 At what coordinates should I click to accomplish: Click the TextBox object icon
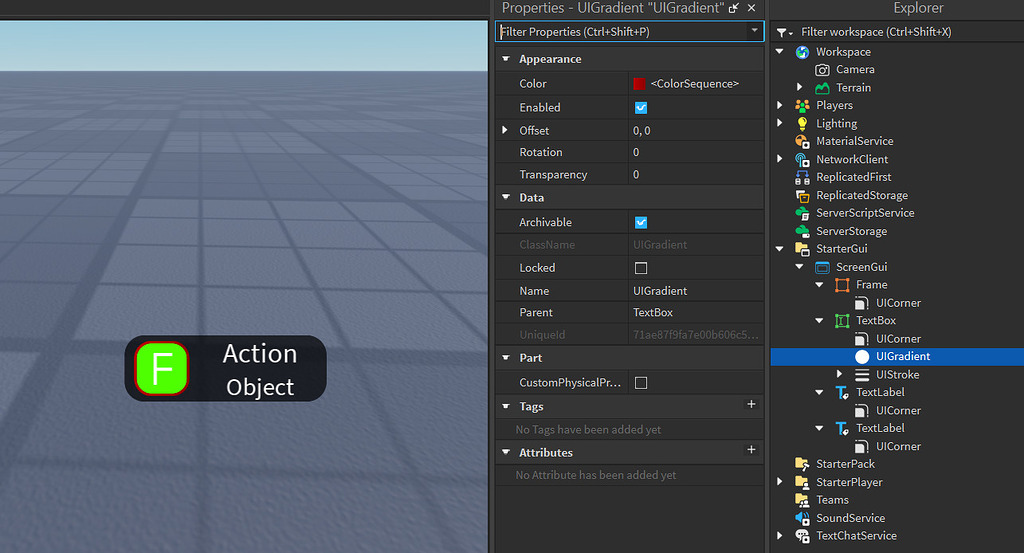842,321
